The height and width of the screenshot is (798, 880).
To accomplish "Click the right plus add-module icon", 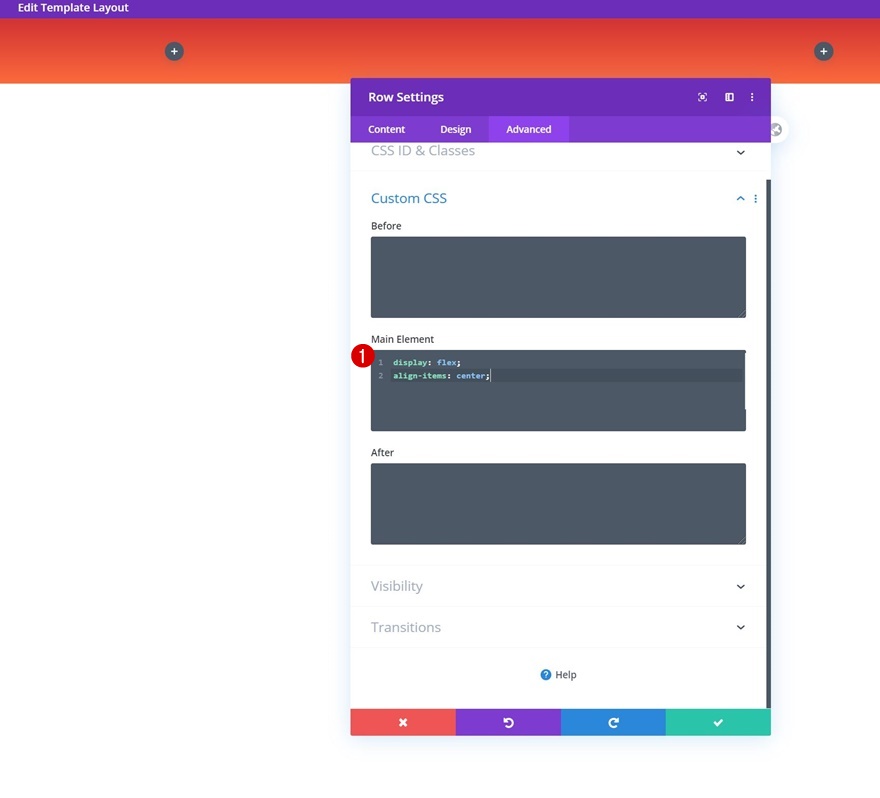I will (x=823, y=52).
